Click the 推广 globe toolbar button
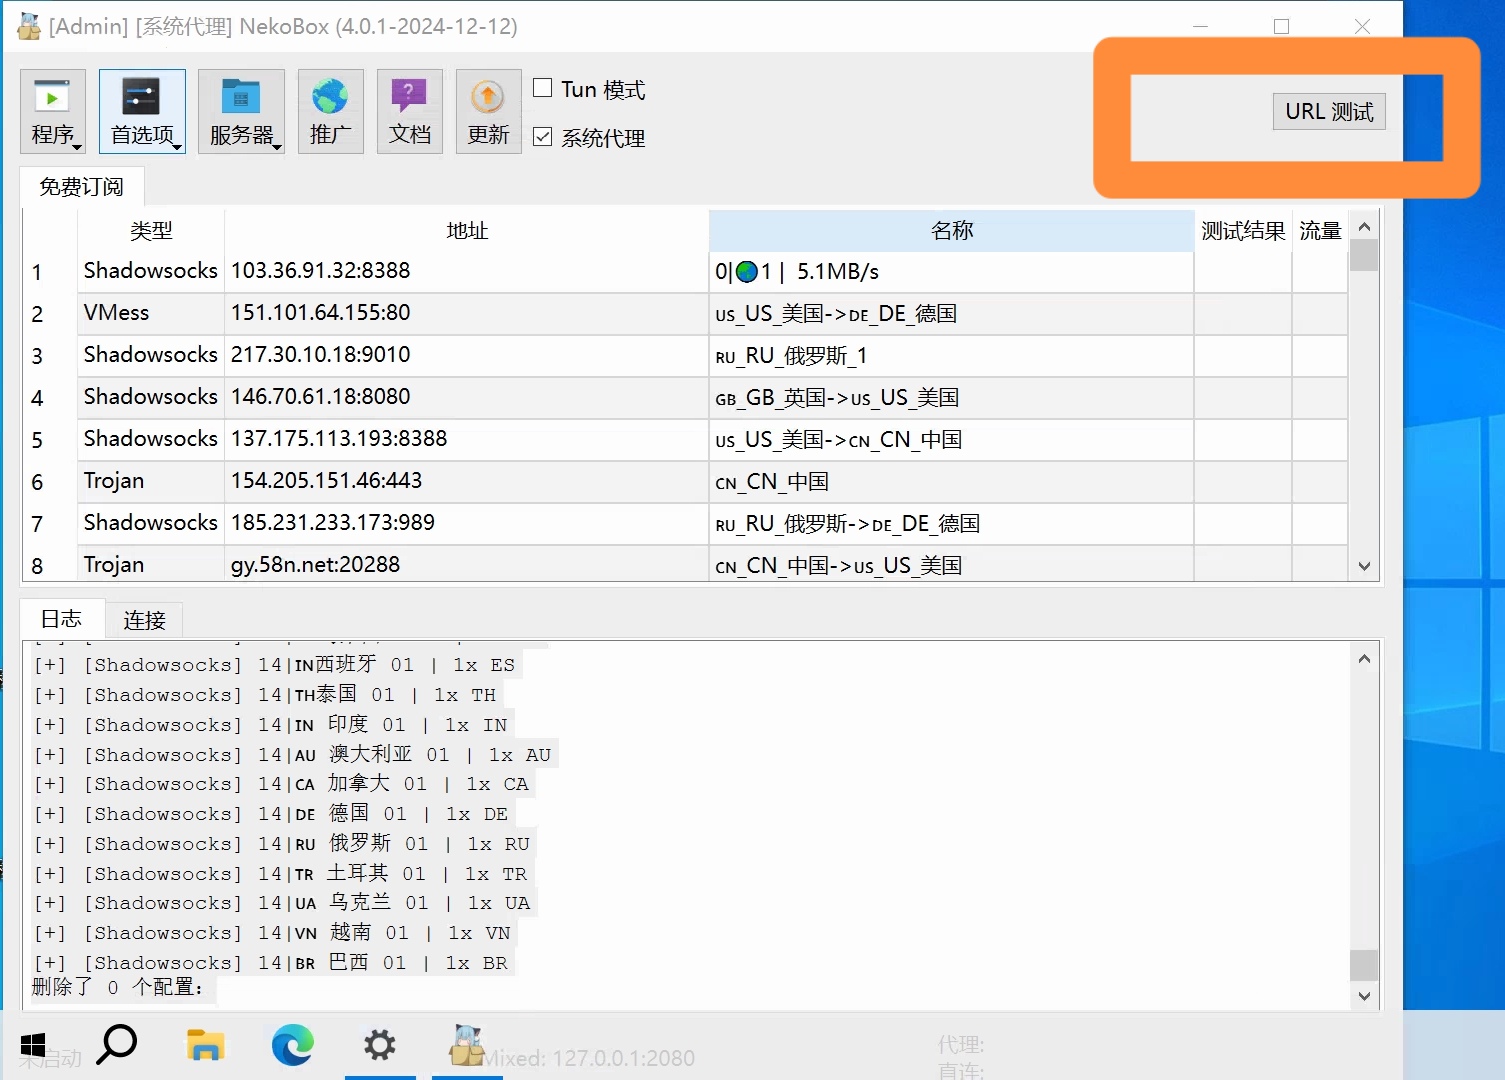The image size is (1505, 1080). click(x=330, y=111)
